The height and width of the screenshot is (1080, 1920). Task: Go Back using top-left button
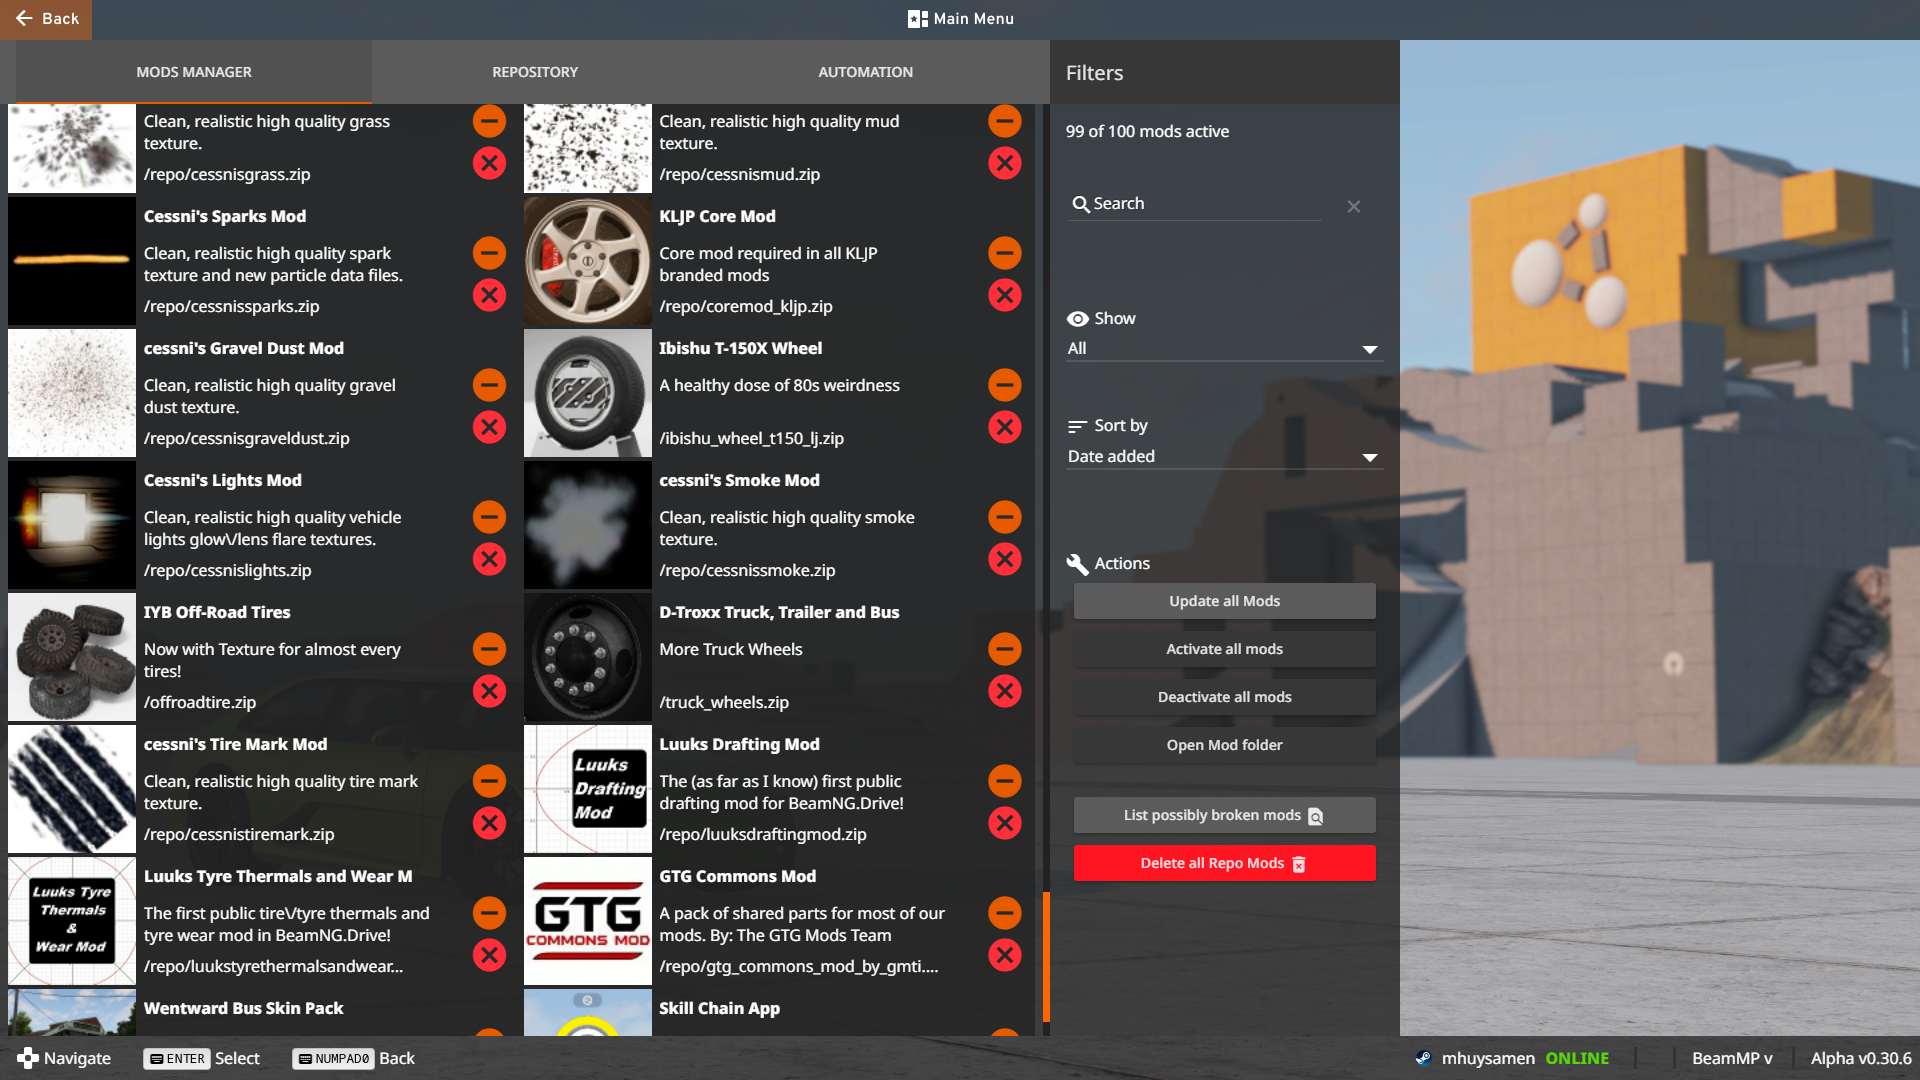coord(46,19)
